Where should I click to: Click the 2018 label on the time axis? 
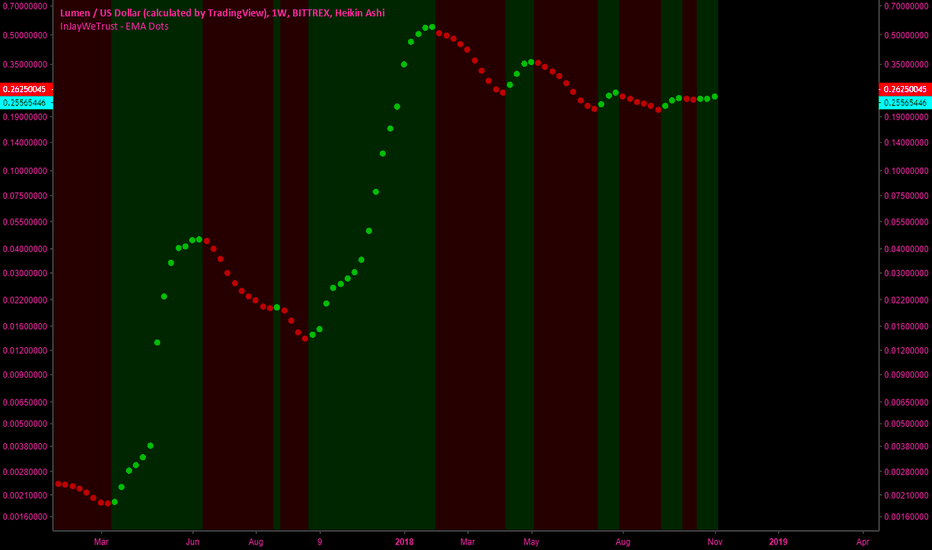(x=404, y=542)
